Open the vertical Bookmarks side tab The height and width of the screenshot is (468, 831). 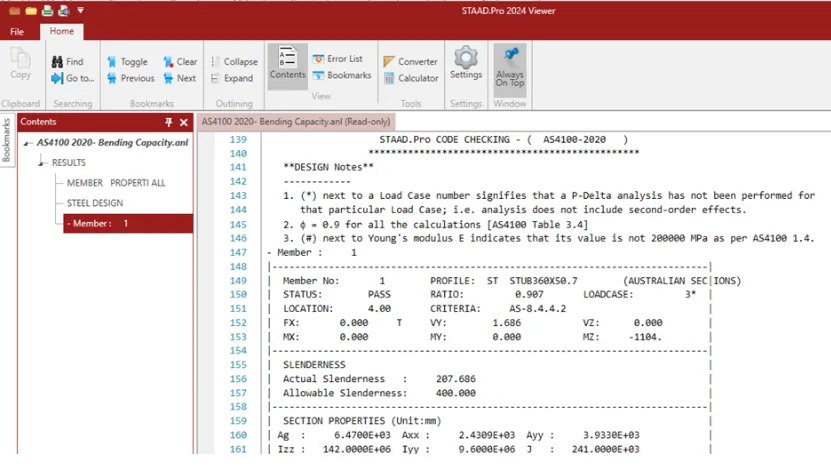pyautogui.click(x=7, y=140)
